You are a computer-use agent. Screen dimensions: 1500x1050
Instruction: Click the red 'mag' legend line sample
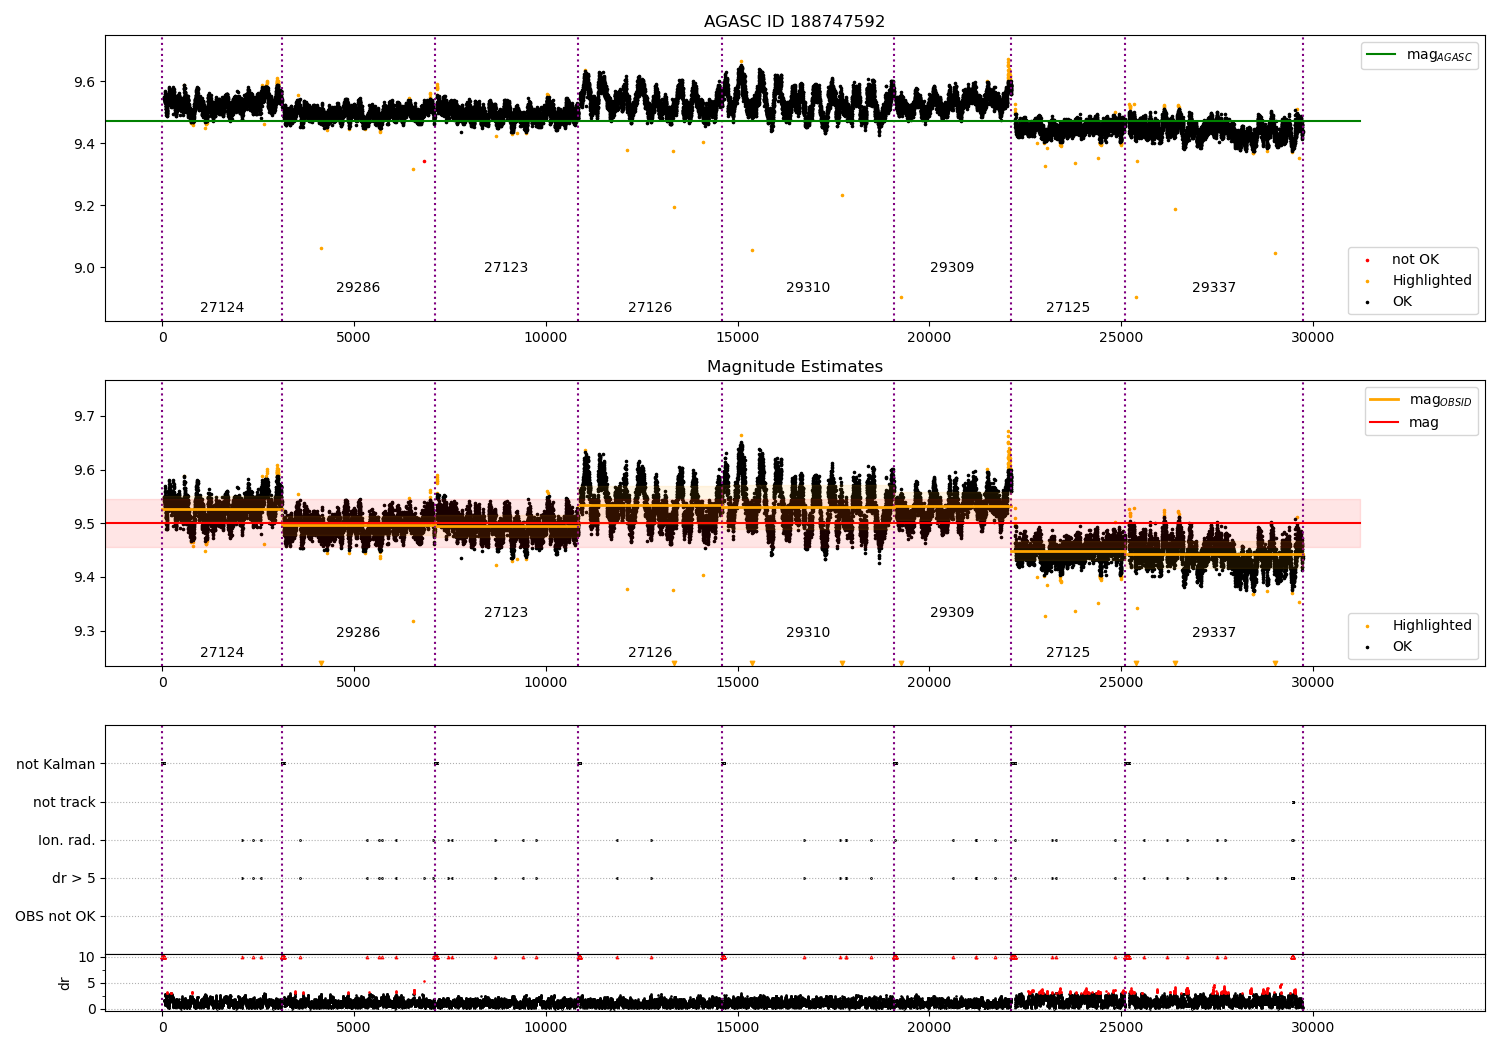pos(1385,422)
